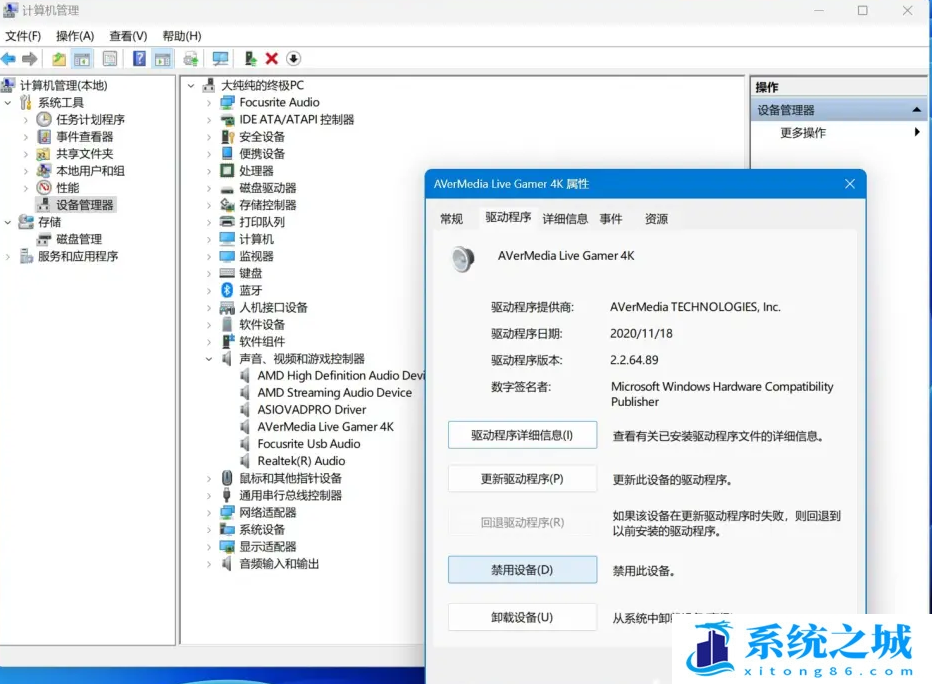Click the Bluetooth category icon
Screen dimensions: 932x684
tap(227, 290)
